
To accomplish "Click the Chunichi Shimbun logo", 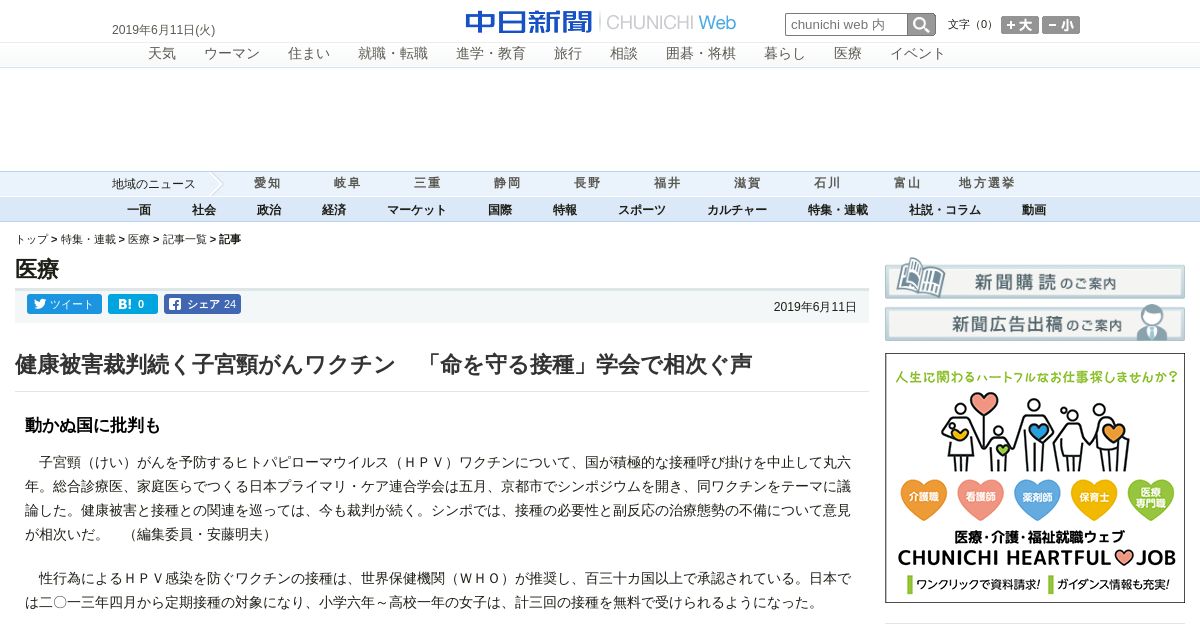I will [600, 22].
